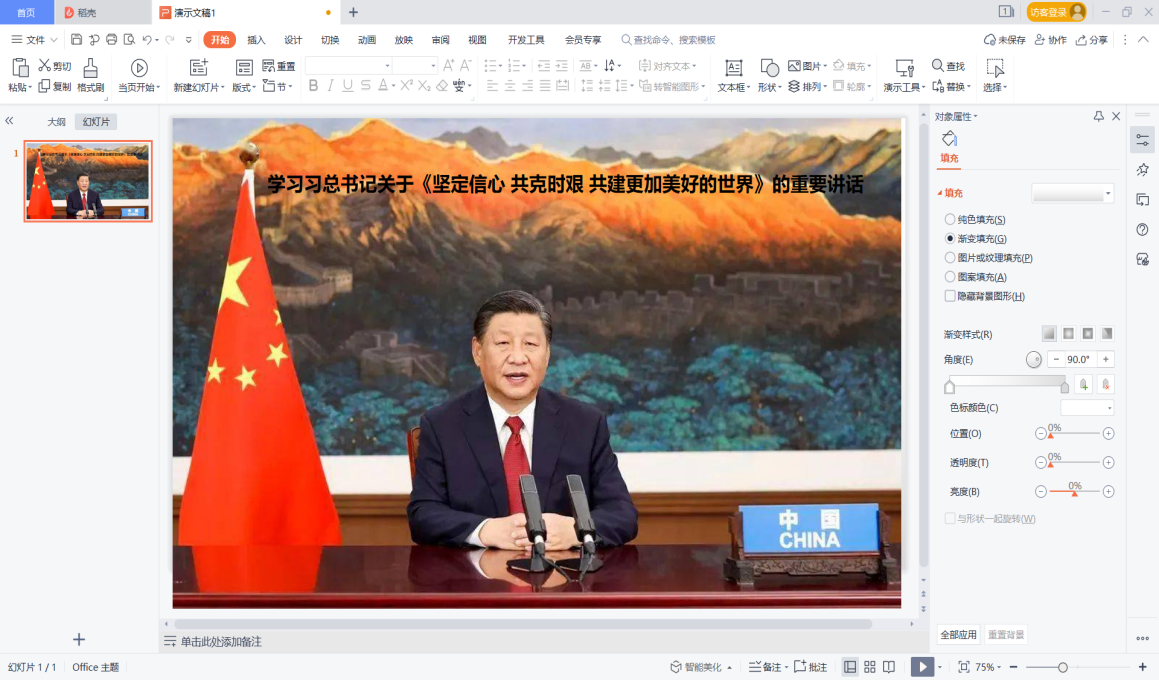Click the Find (查找) icon
The height and width of the screenshot is (680, 1159).
click(x=948, y=66)
